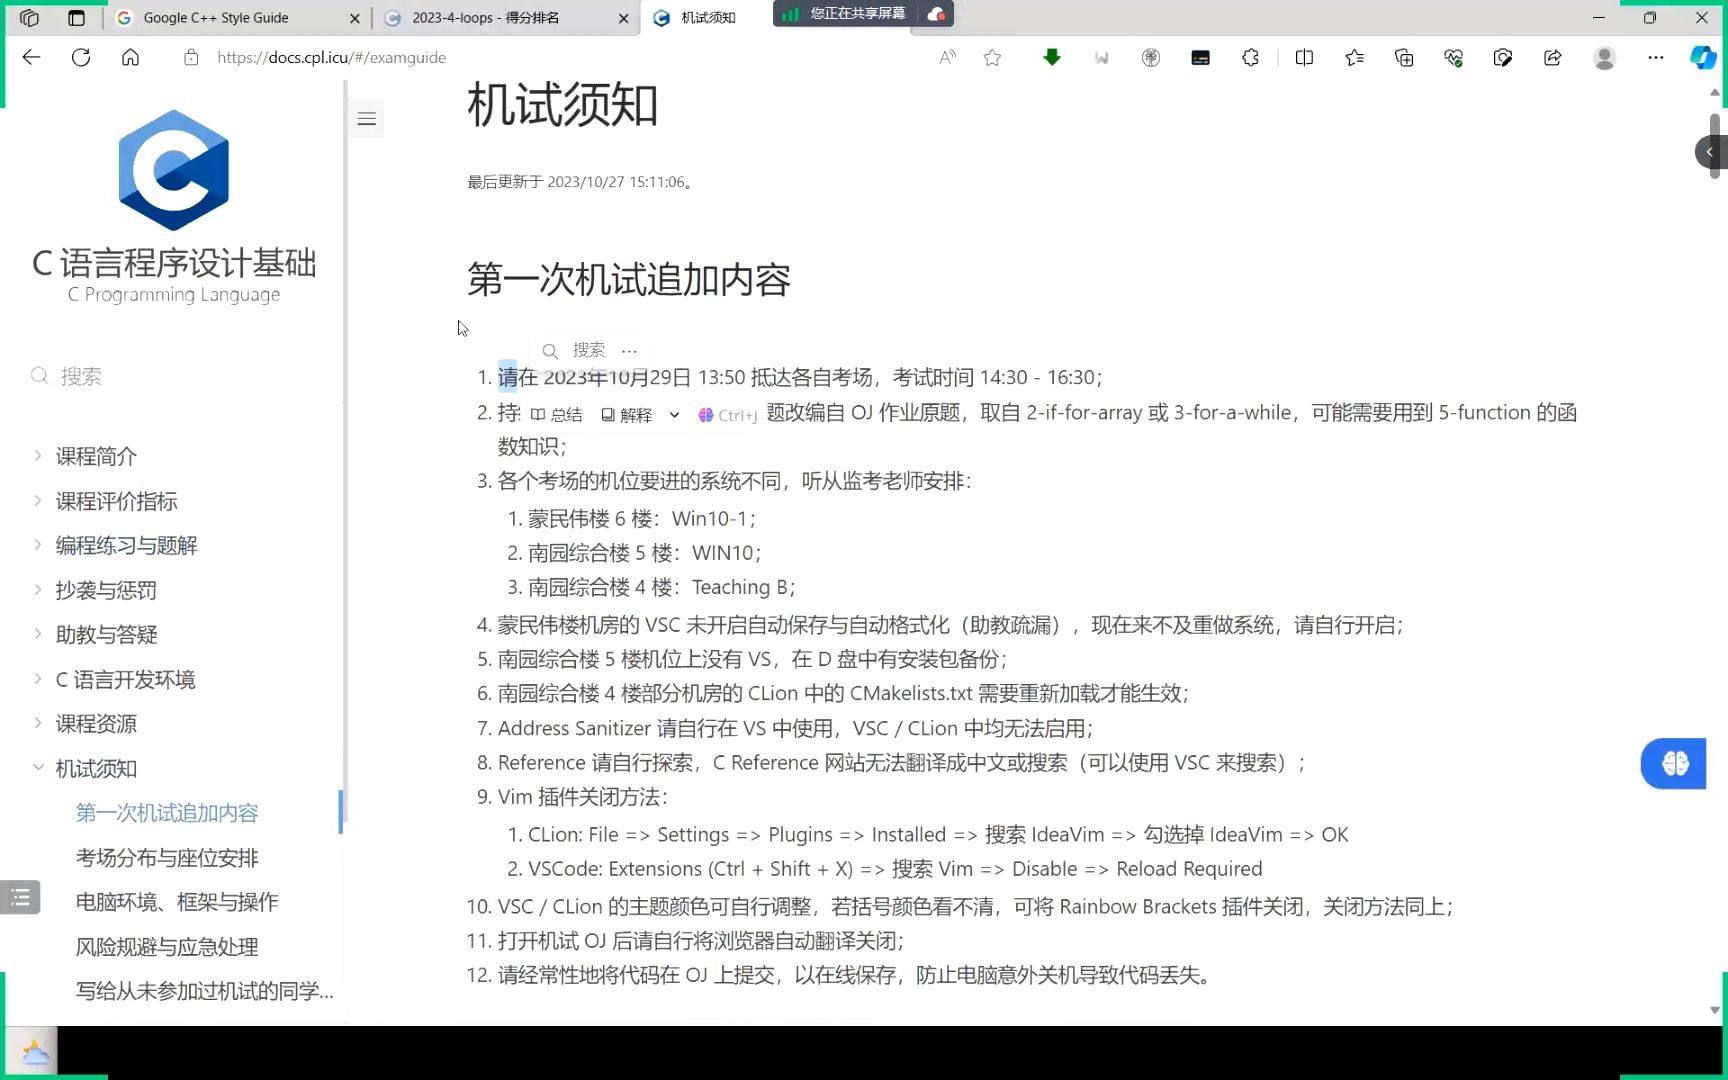The height and width of the screenshot is (1080, 1728).
Task: Open more options in the selection popup
Action: [629, 351]
